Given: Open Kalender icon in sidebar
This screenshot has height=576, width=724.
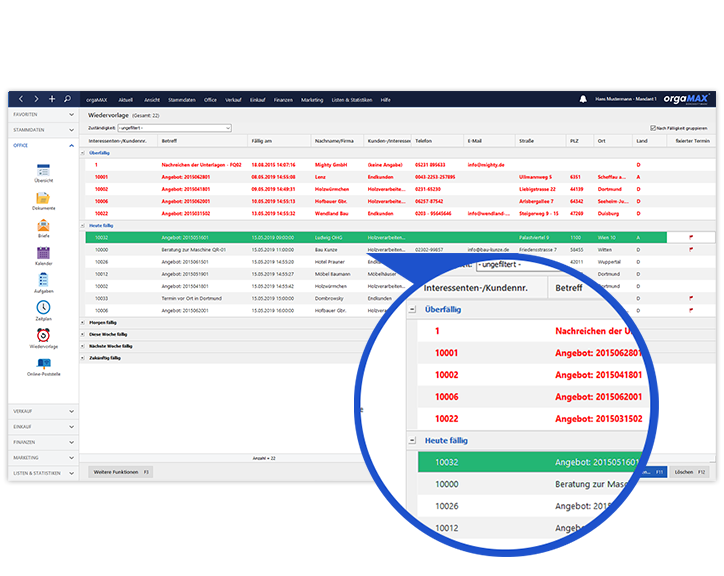Looking at the screenshot, I should [43, 256].
